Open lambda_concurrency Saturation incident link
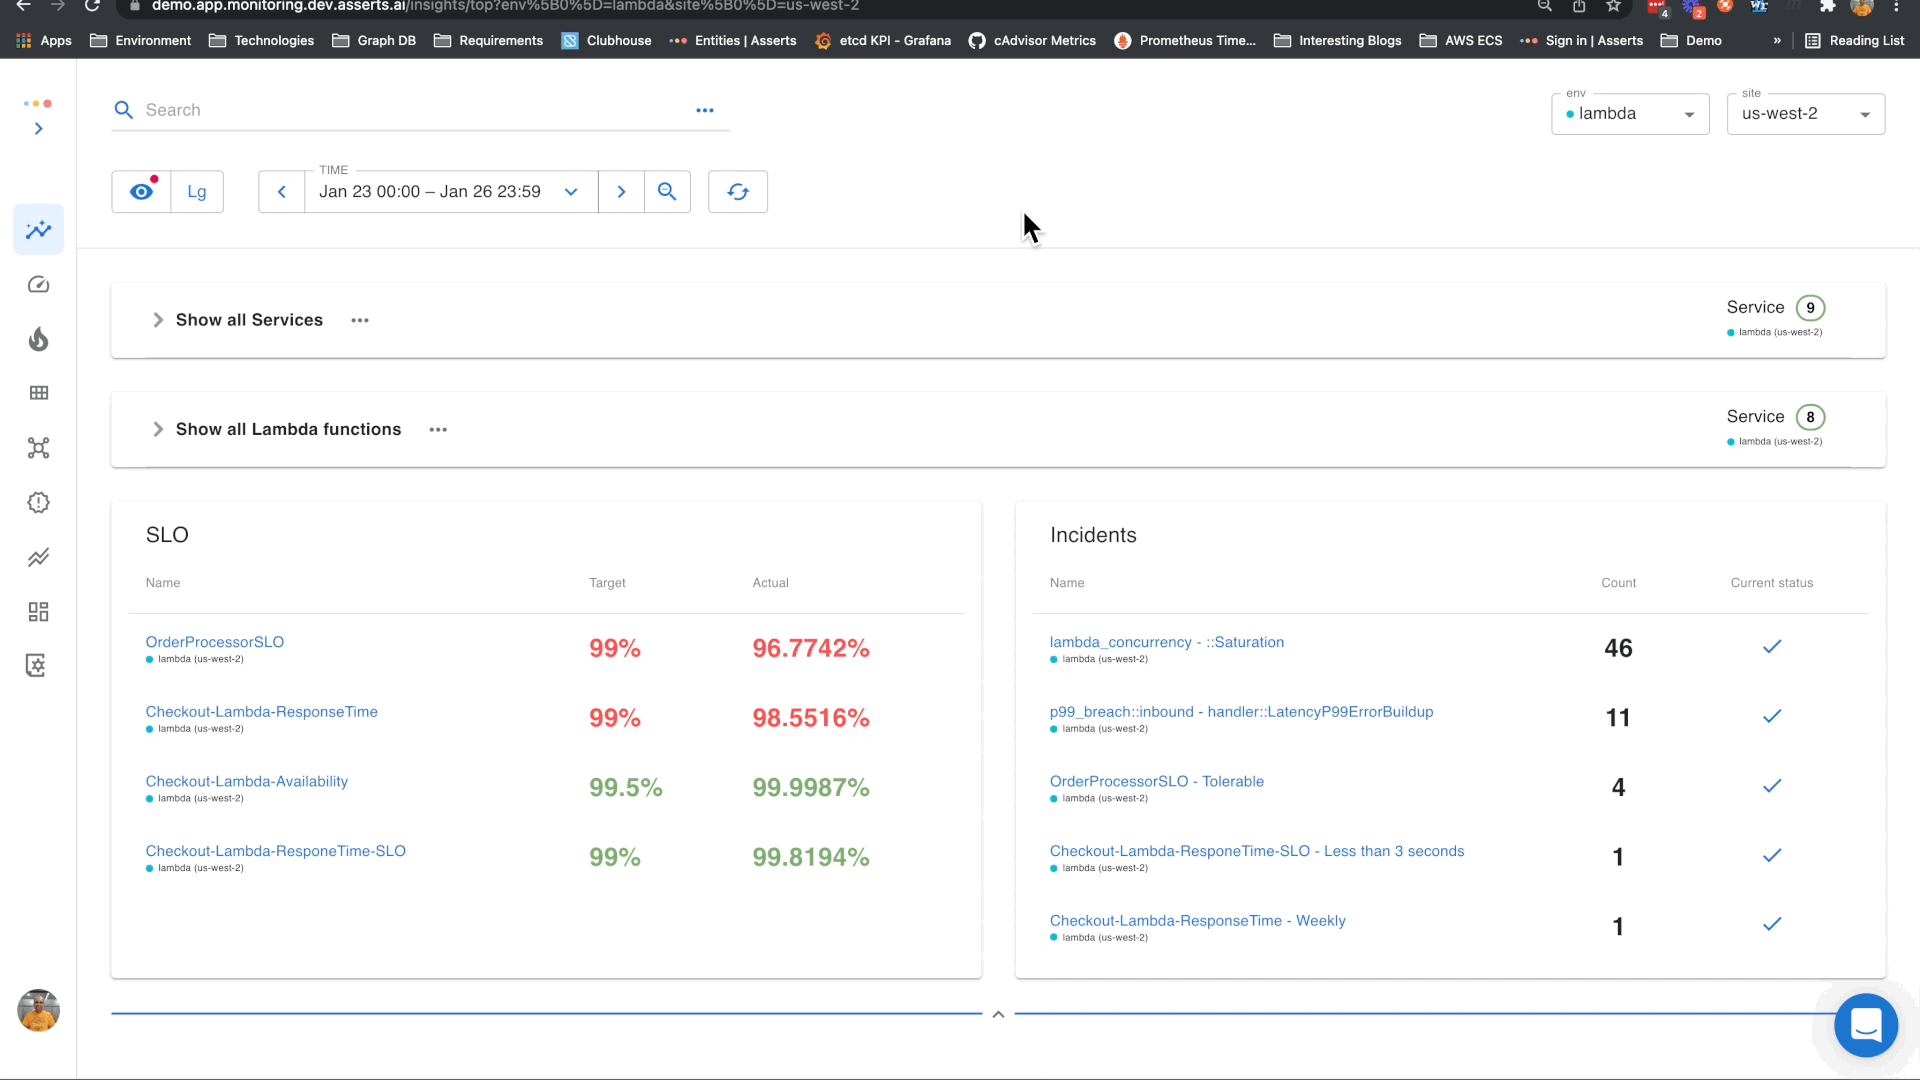The height and width of the screenshot is (1080, 1920). (1166, 642)
